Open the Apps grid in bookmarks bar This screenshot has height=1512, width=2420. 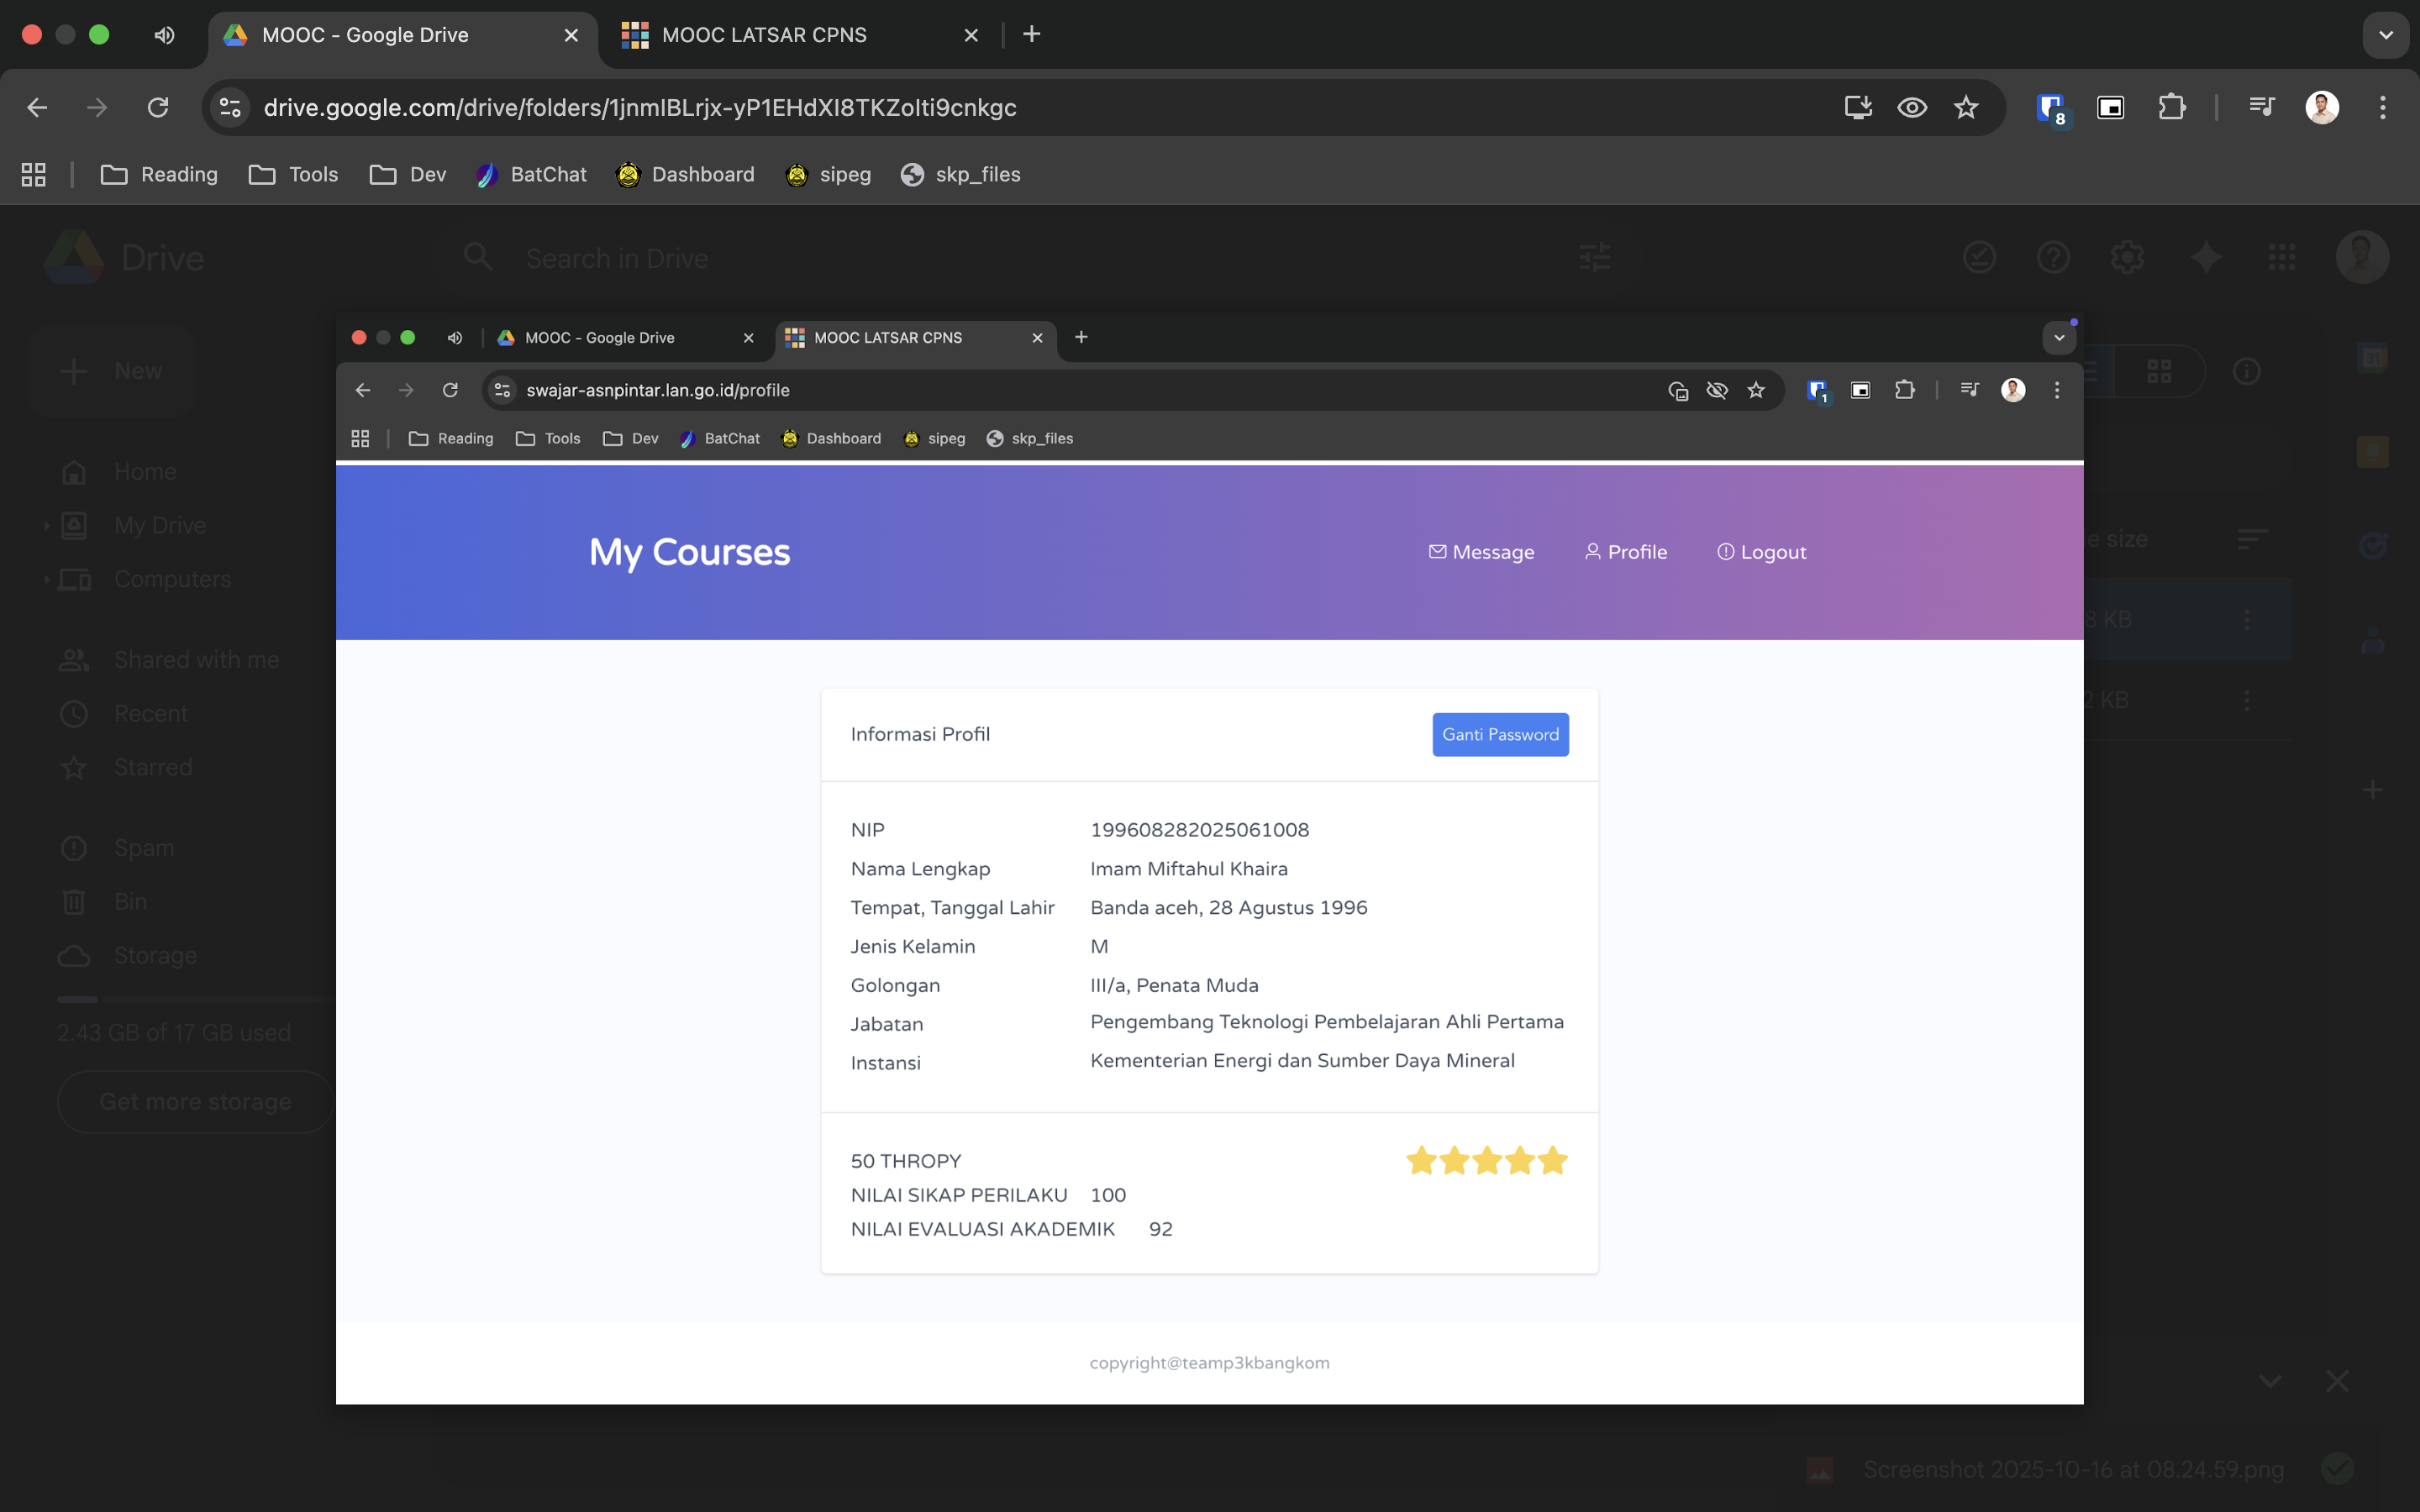click(33, 174)
